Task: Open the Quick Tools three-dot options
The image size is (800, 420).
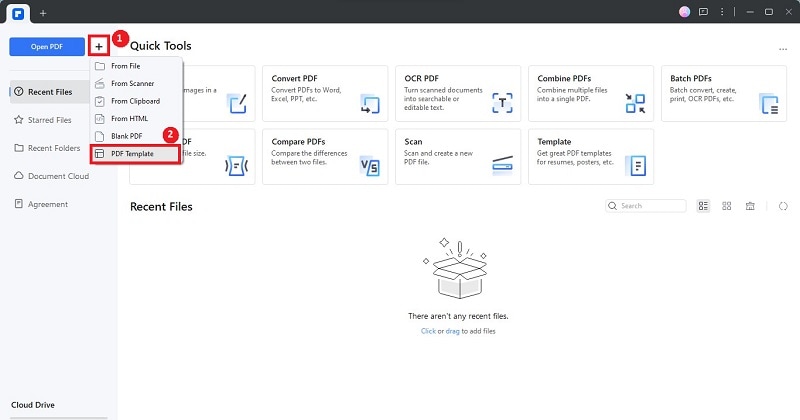Action: click(x=783, y=48)
